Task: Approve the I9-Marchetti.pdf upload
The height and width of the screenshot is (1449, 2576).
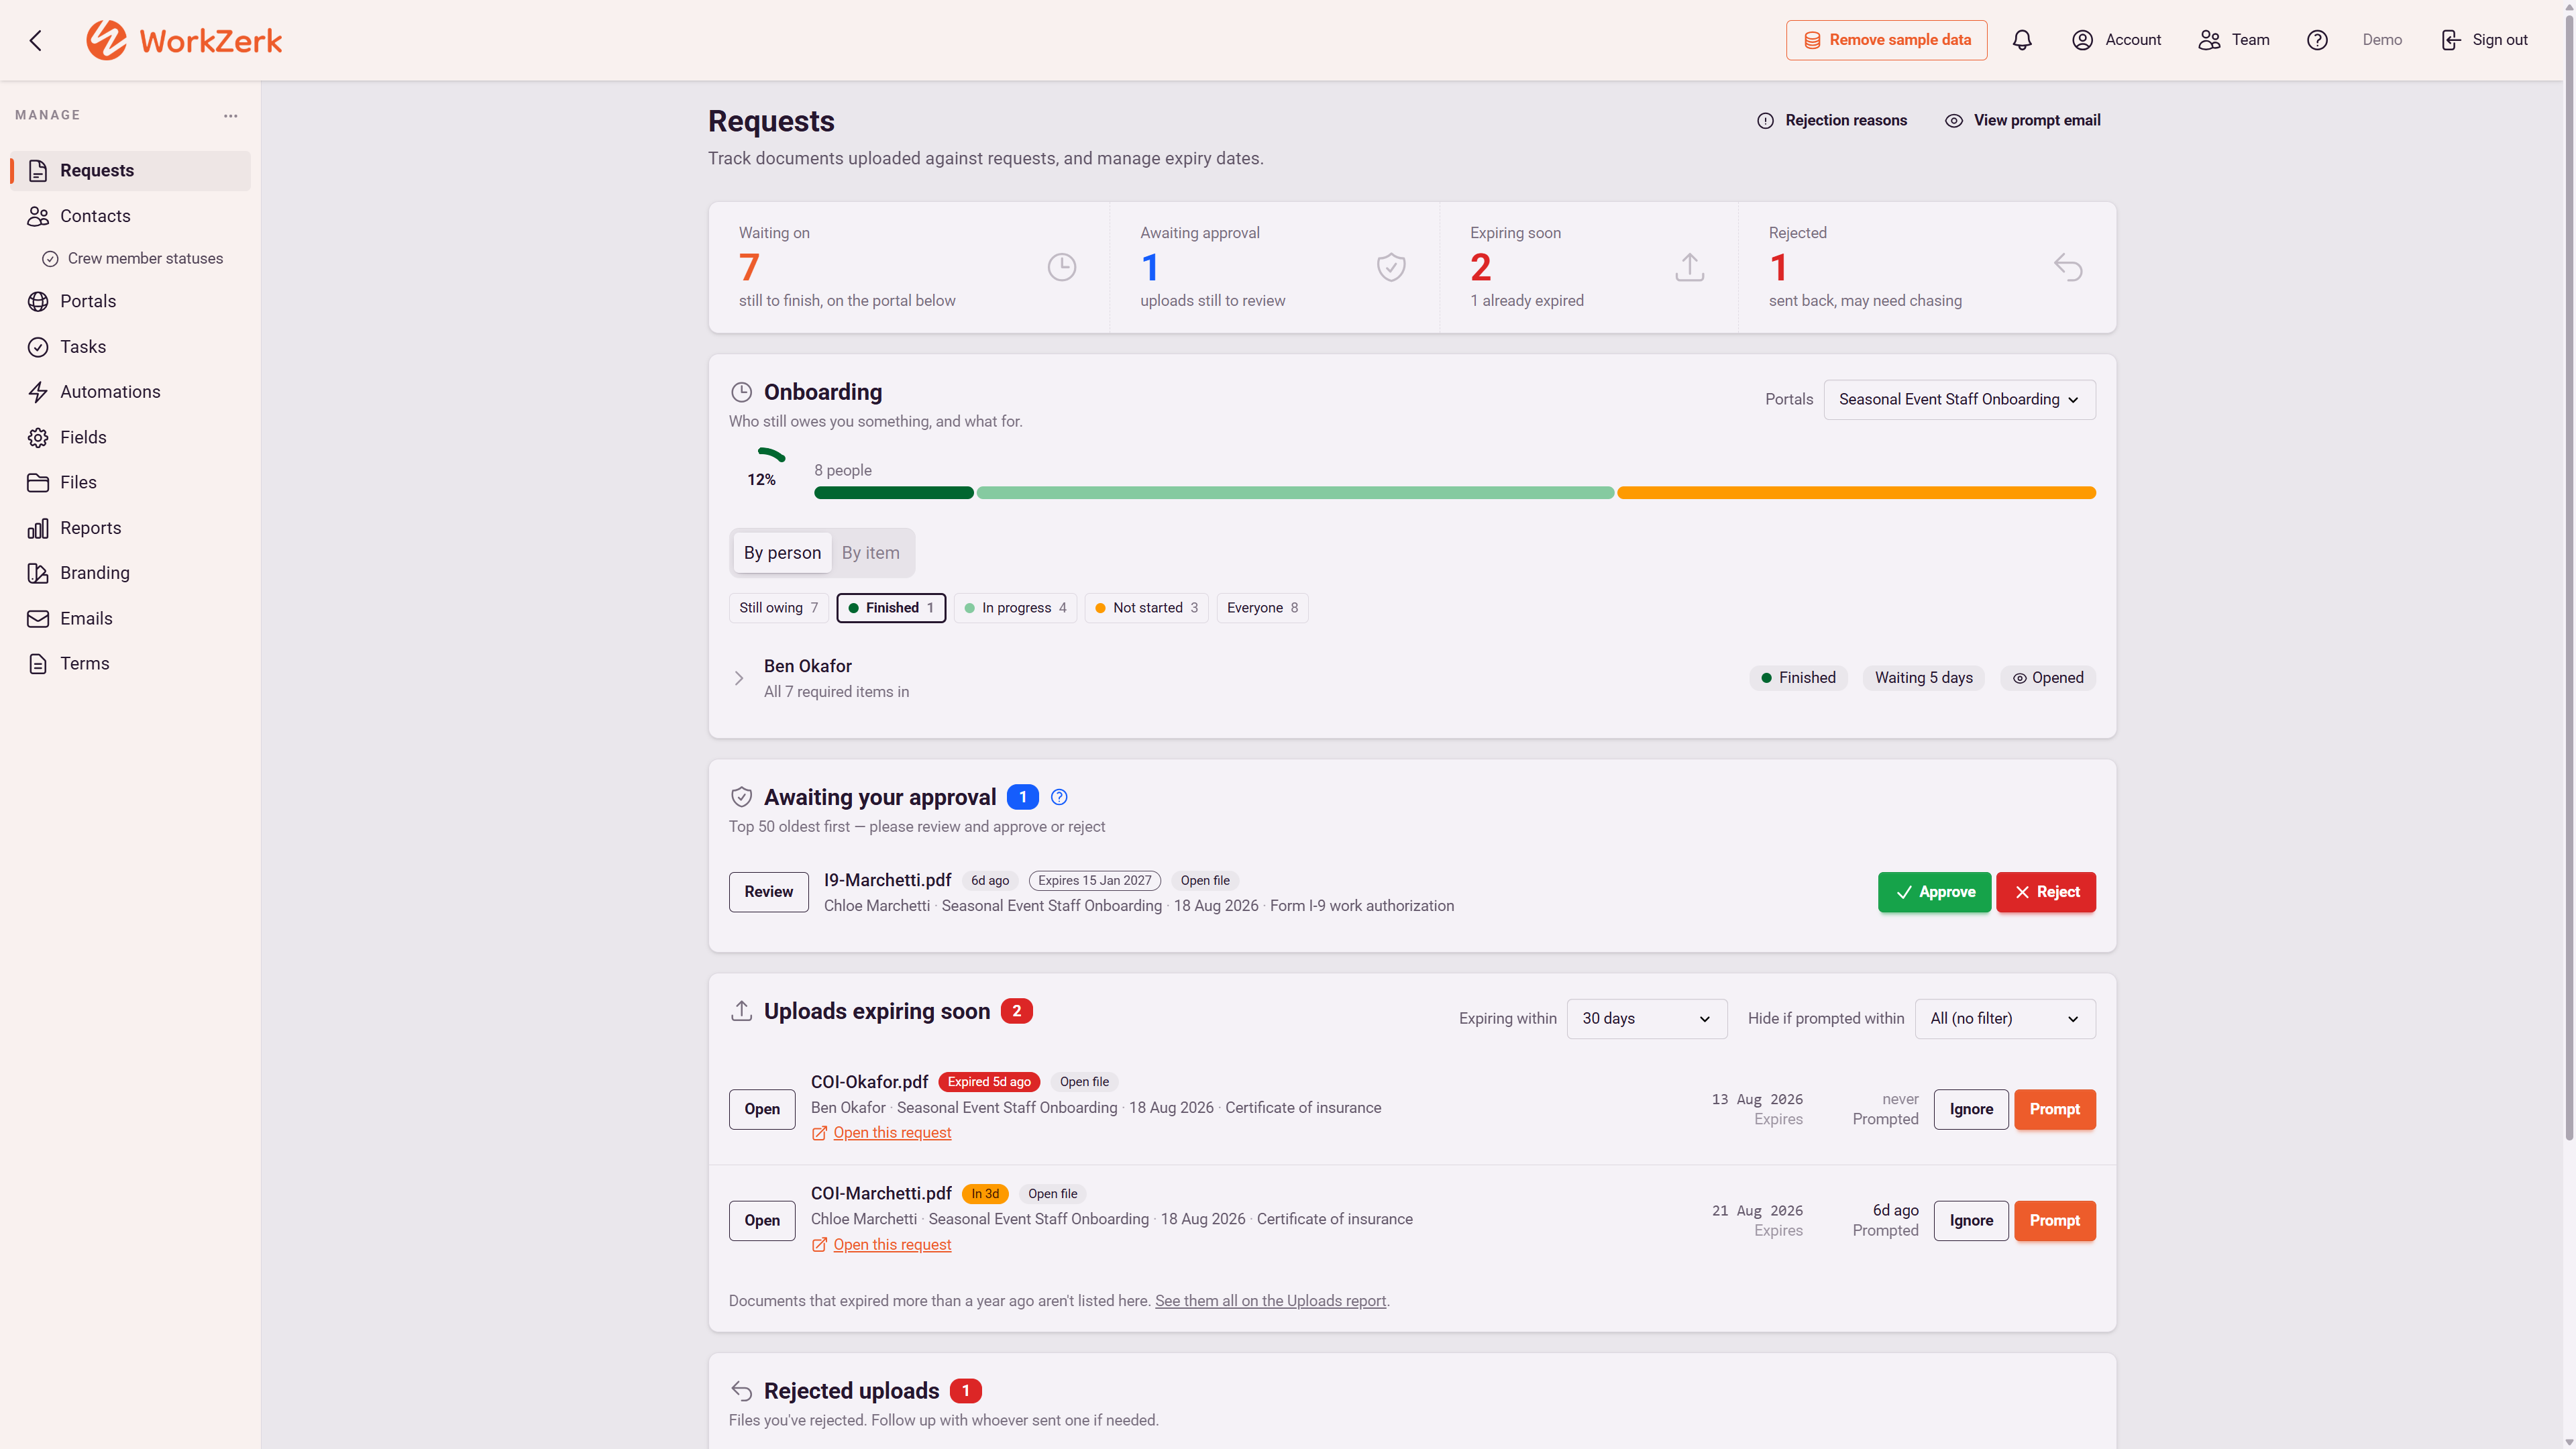Action: [x=1934, y=892]
